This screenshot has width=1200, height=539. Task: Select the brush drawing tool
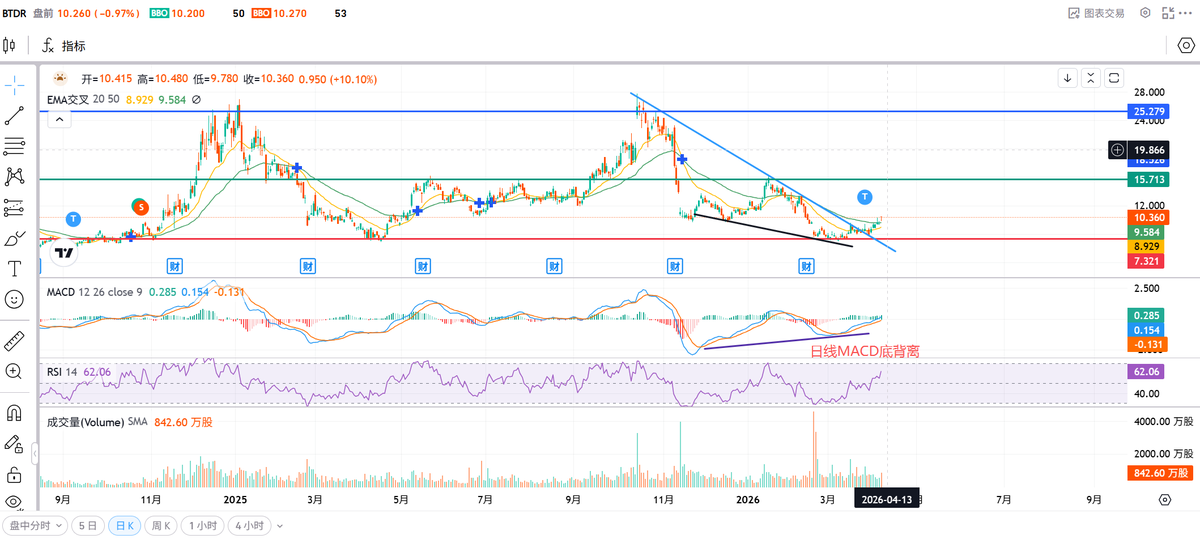pos(14,239)
